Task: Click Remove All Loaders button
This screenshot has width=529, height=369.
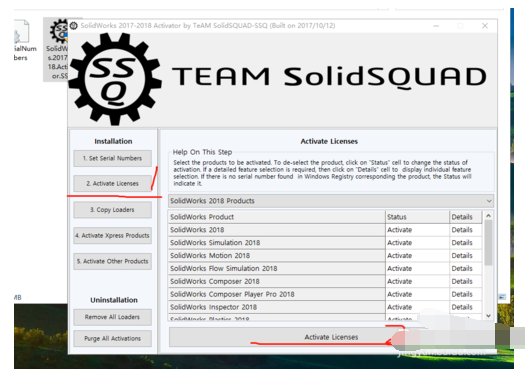Action: [x=112, y=317]
